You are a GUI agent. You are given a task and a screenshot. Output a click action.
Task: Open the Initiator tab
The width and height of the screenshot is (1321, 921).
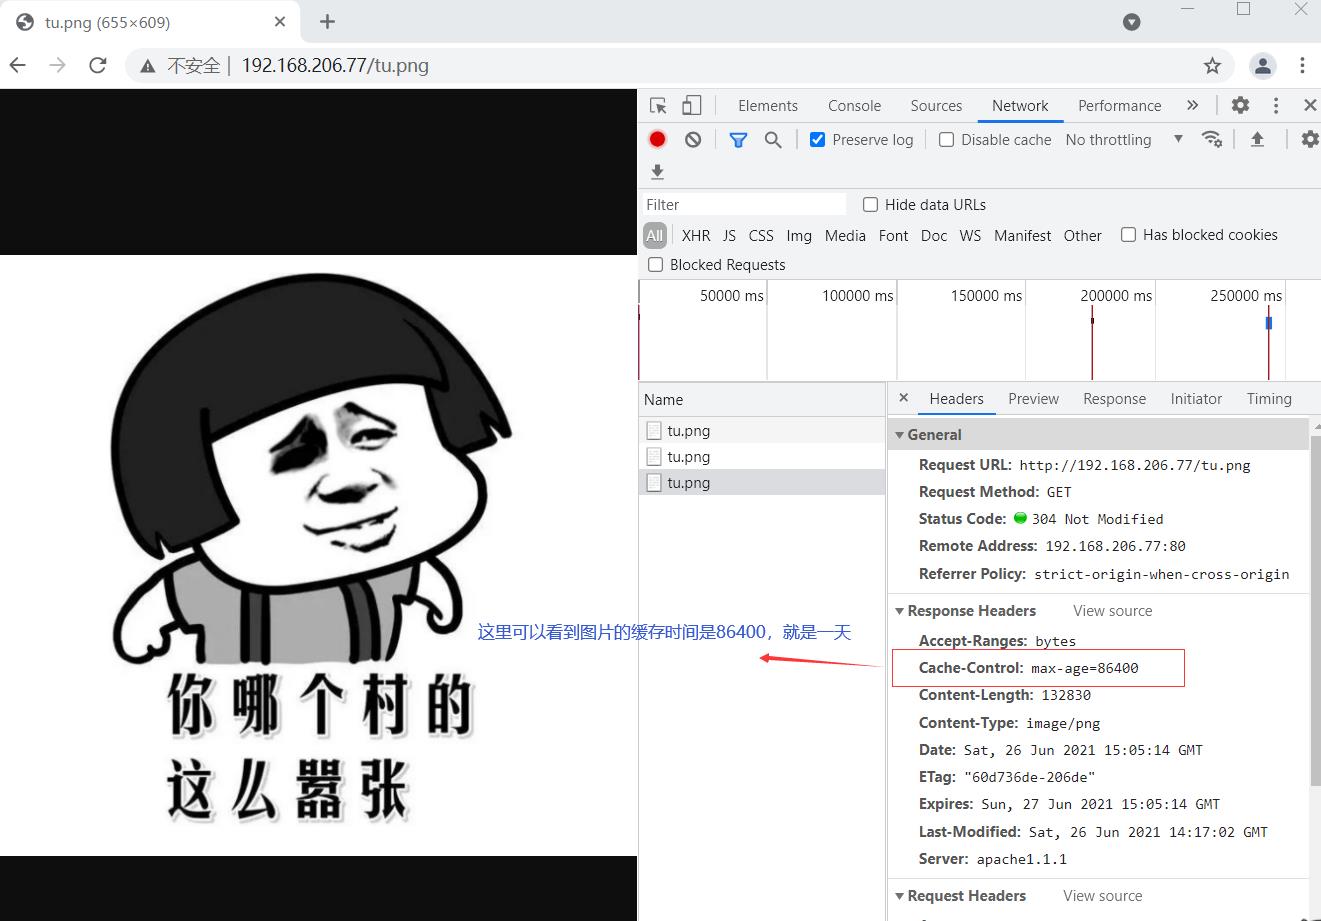point(1196,398)
